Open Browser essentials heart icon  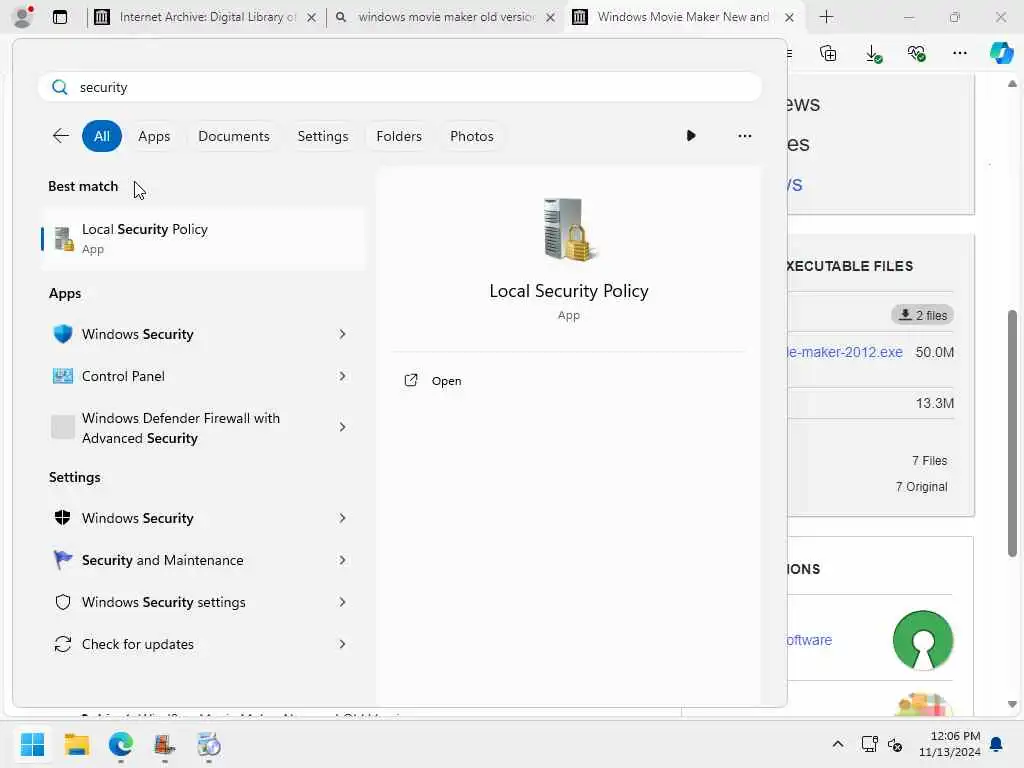tap(916, 53)
